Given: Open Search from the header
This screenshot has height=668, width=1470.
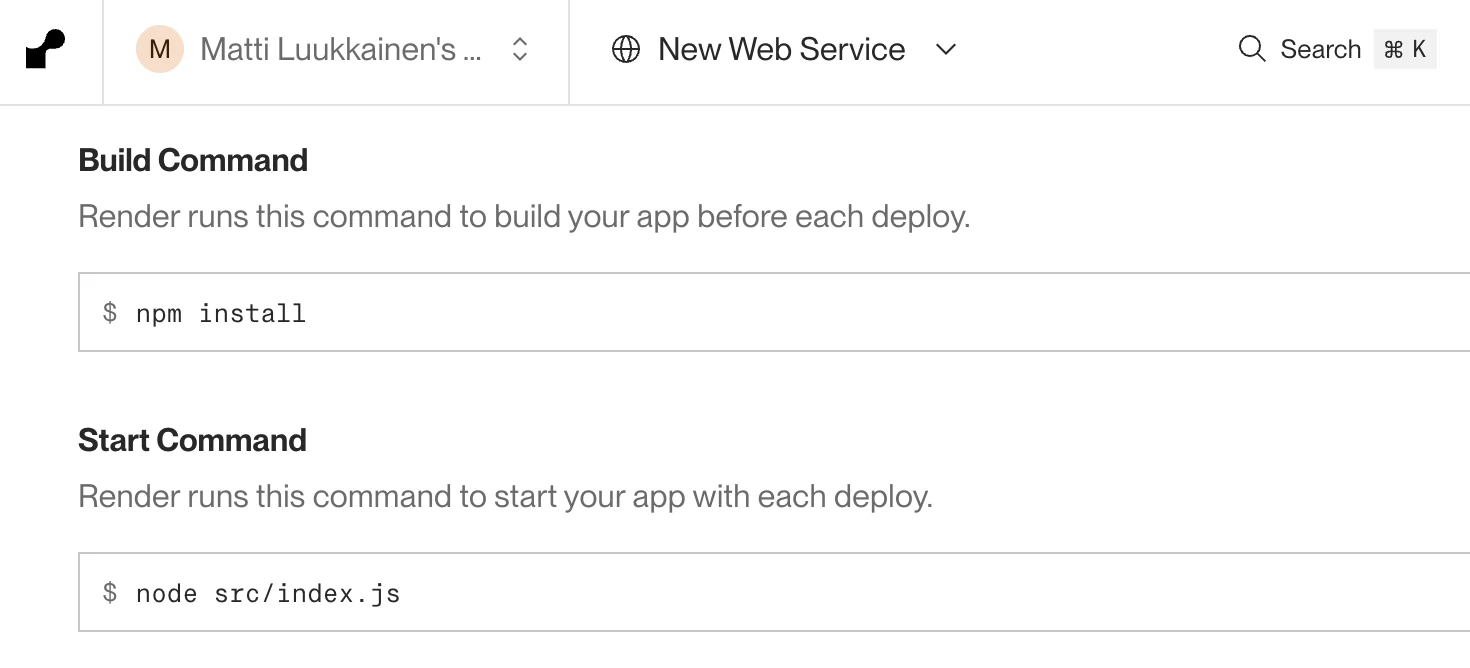Looking at the screenshot, I should coord(1320,49).
